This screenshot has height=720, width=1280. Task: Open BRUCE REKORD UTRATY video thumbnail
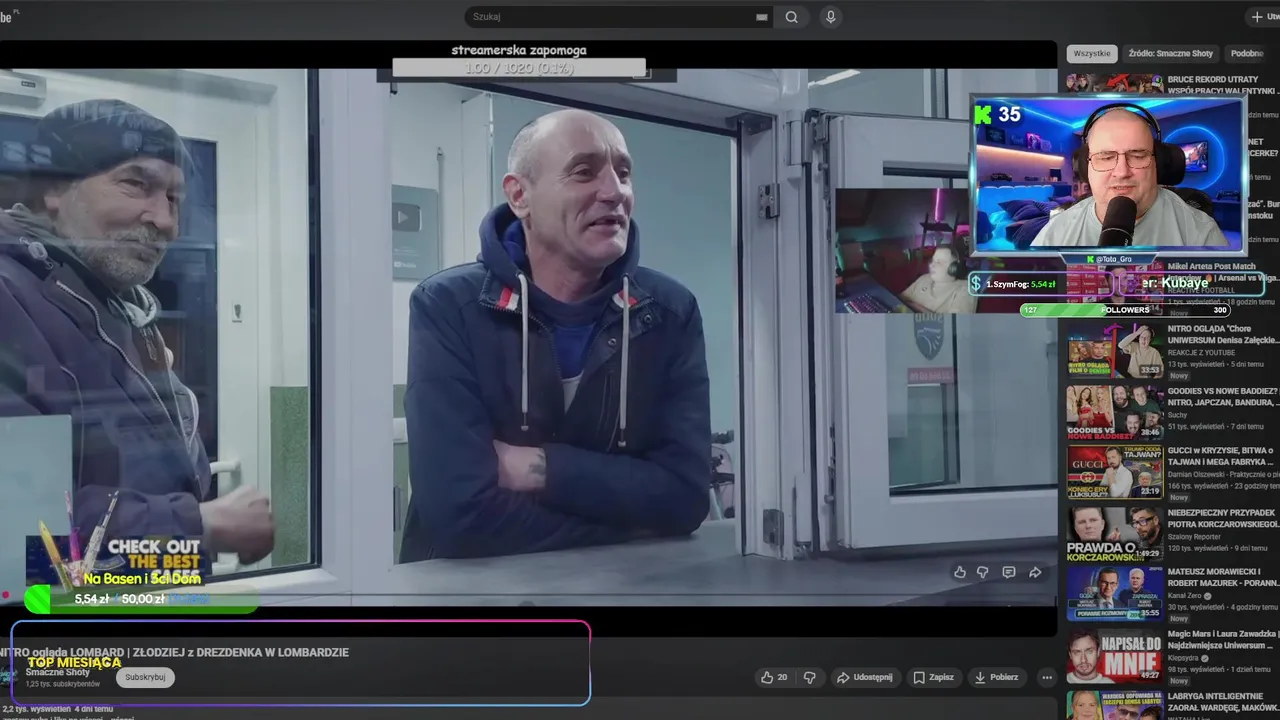pyautogui.click(x=1114, y=83)
